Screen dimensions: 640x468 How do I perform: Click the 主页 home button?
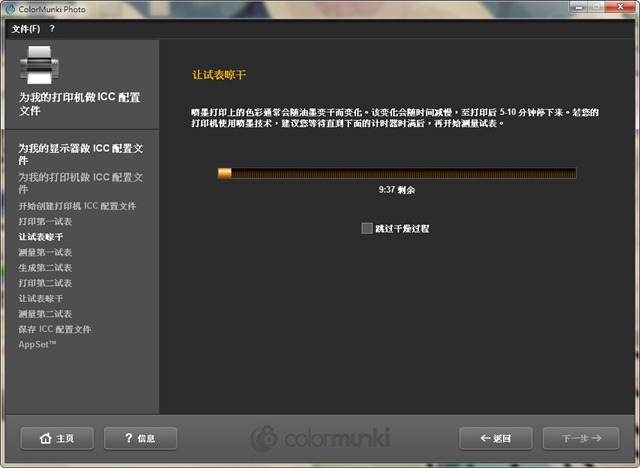click(x=57, y=438)
